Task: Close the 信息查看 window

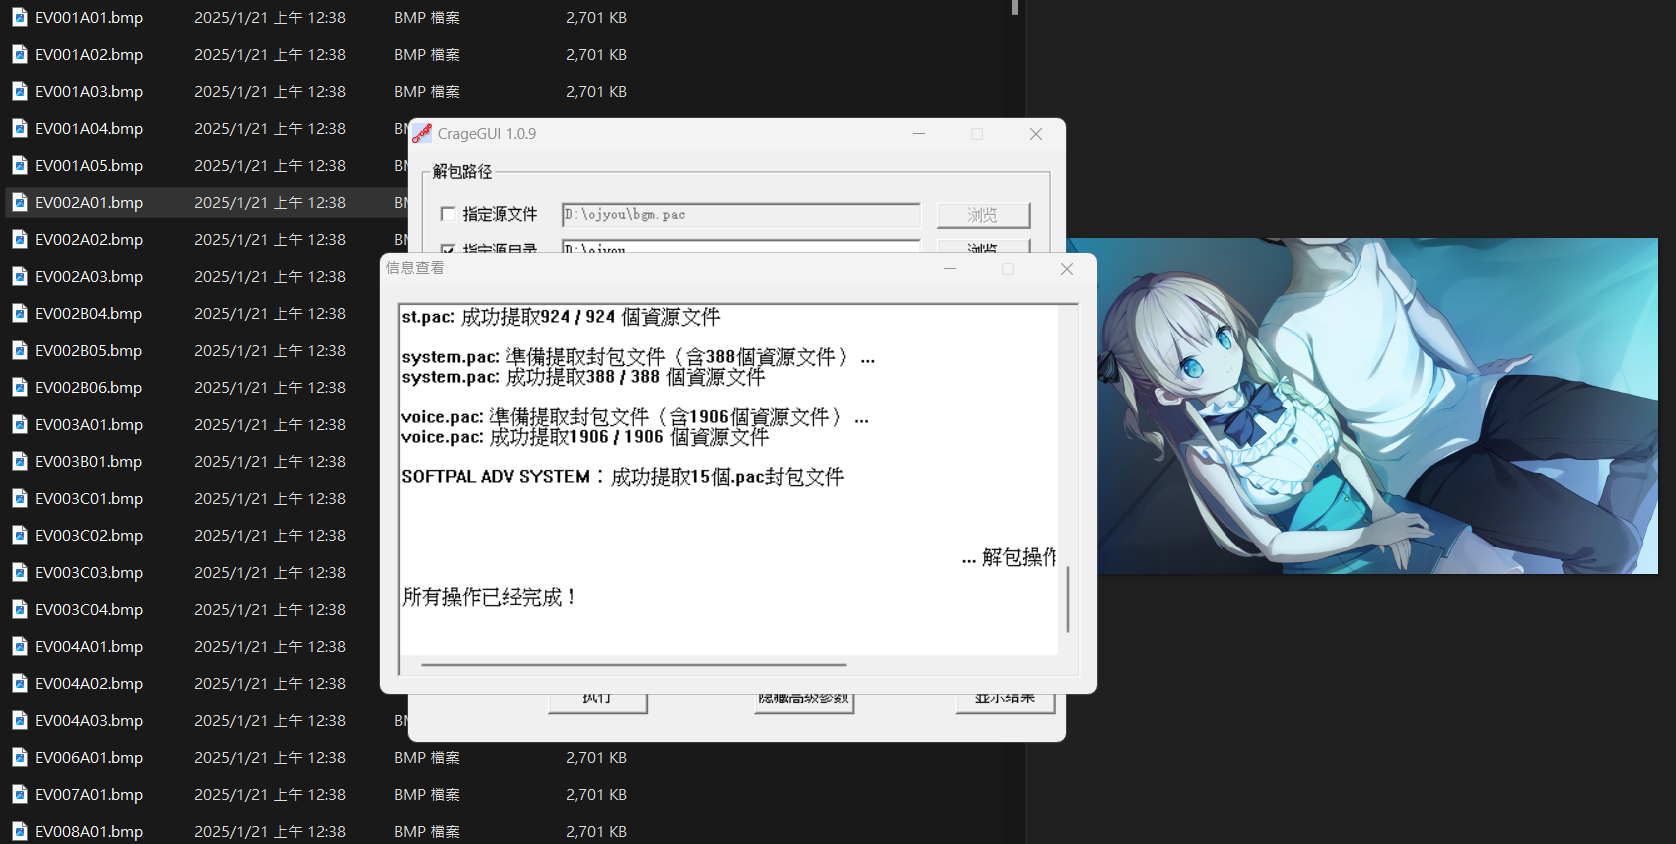Action: point(1067,269)
